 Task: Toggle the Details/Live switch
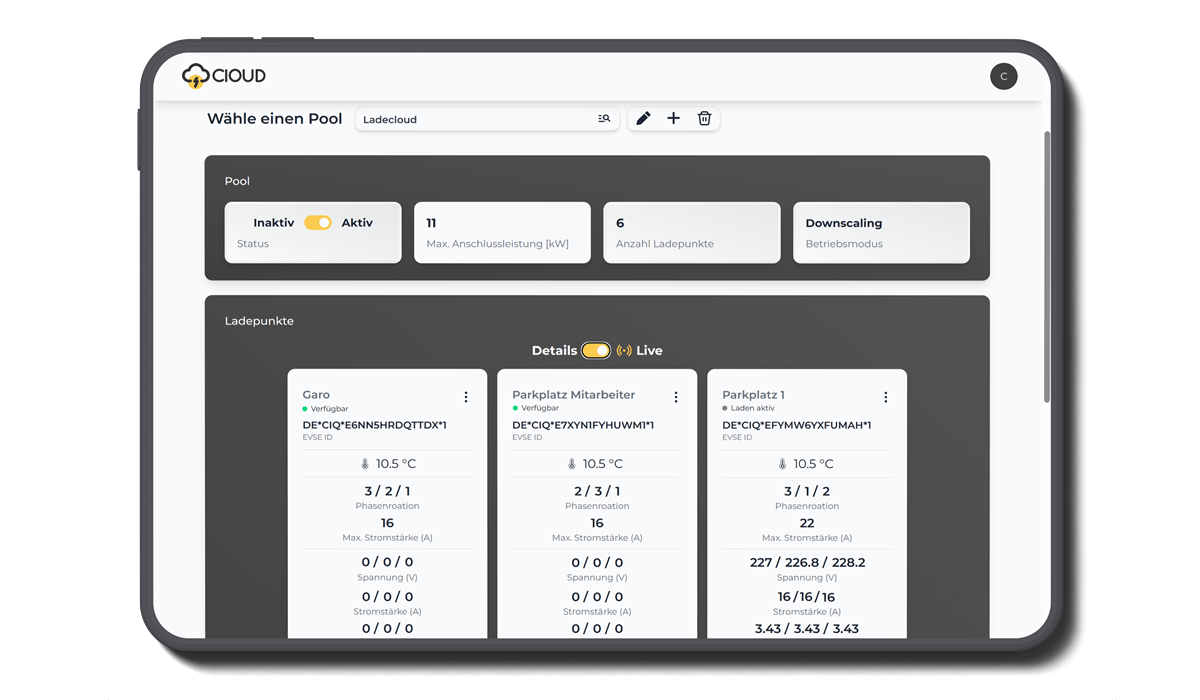click(x=596, y=351)
